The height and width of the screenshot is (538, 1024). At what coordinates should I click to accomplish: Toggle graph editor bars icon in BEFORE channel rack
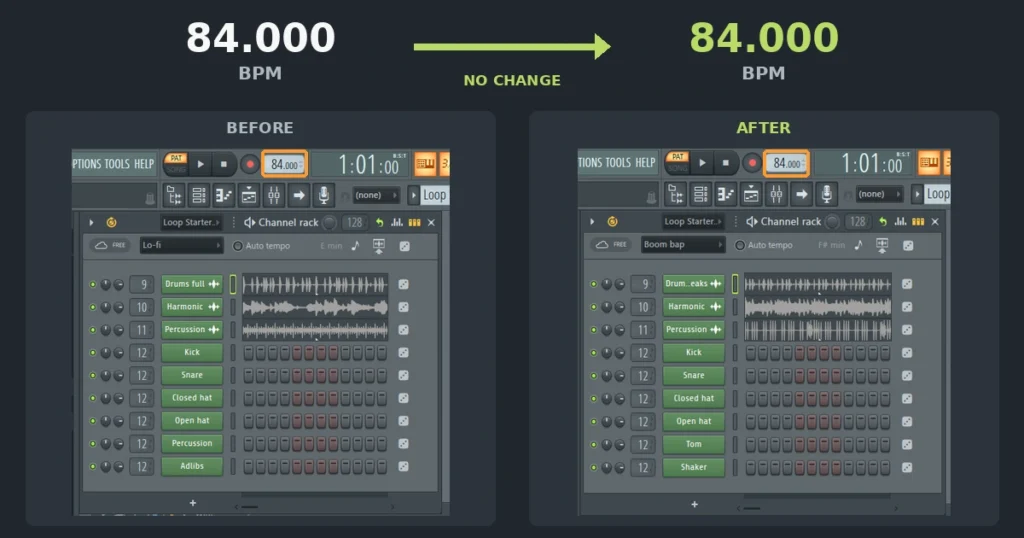[396, 223]
